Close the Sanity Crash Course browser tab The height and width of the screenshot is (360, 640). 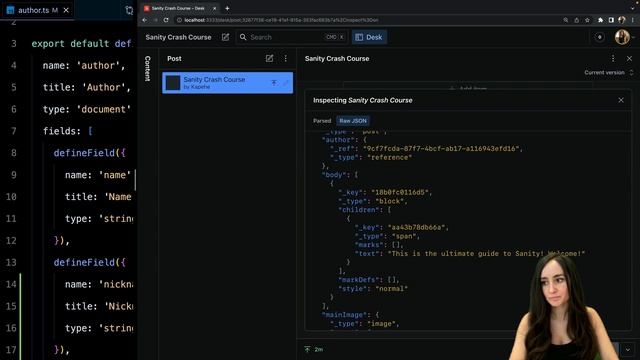214,8
